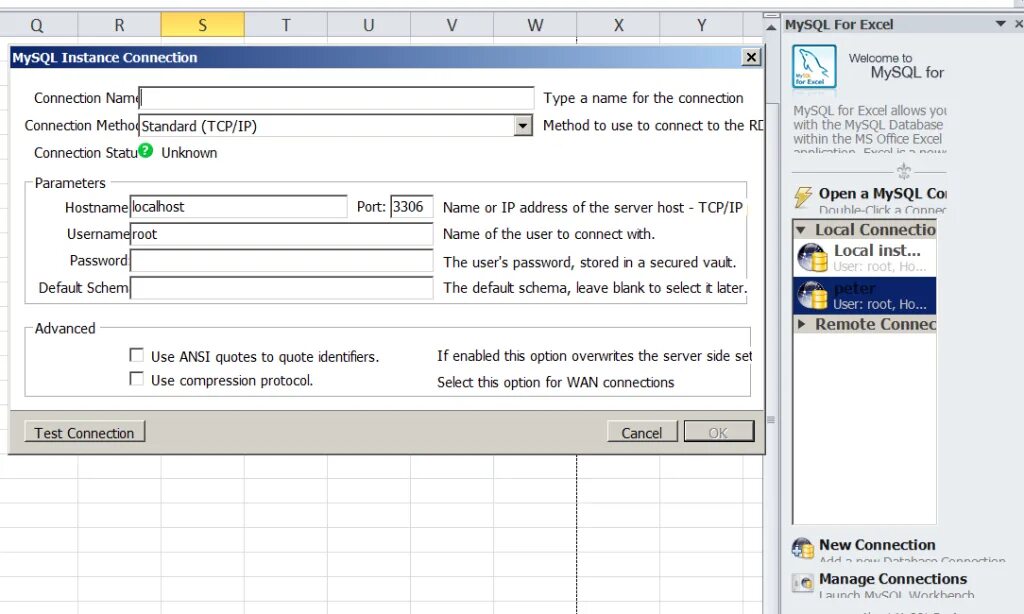This screenshot has width=1024, height=614.
Task: Select column Y header in Excel
Action: 701,25
